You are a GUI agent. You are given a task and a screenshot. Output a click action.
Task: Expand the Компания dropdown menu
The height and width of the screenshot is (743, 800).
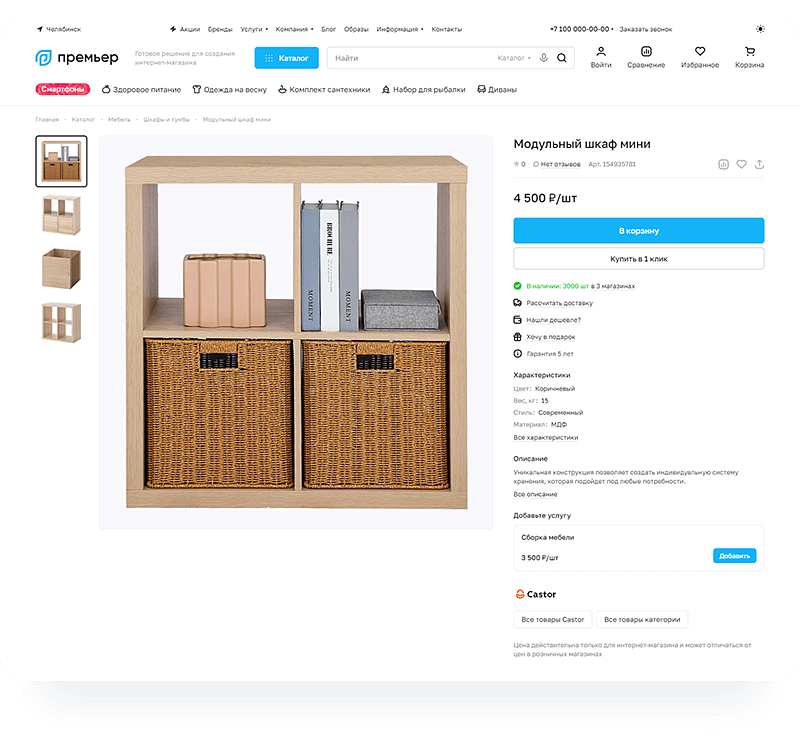[x=294, y=29]
